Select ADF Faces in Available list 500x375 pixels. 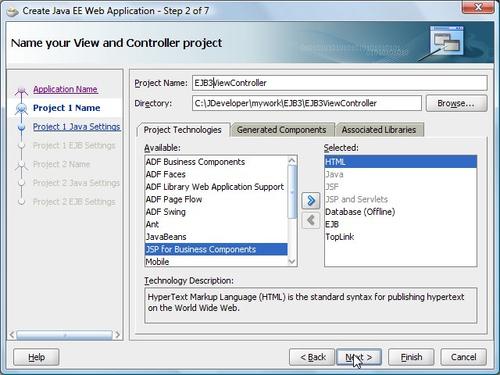point(216,174)
